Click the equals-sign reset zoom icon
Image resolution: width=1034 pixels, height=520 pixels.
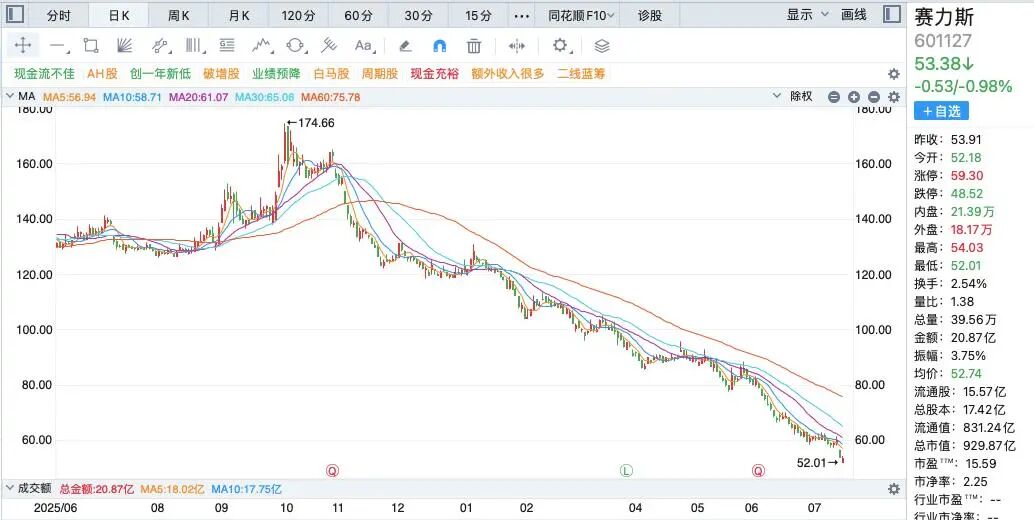tap(834, 97)
